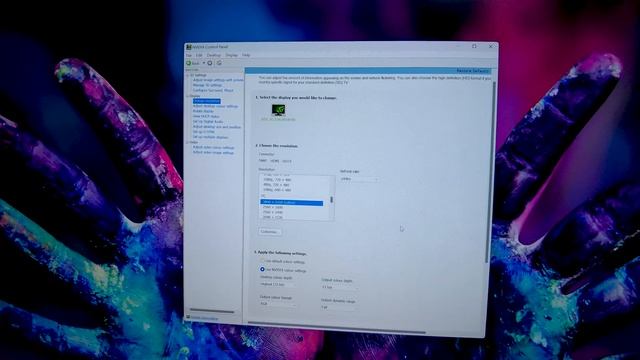Image resolution: width=640 pixels, height=360 pixels.
Task: Open the File menu
Action: pos(189,55)
